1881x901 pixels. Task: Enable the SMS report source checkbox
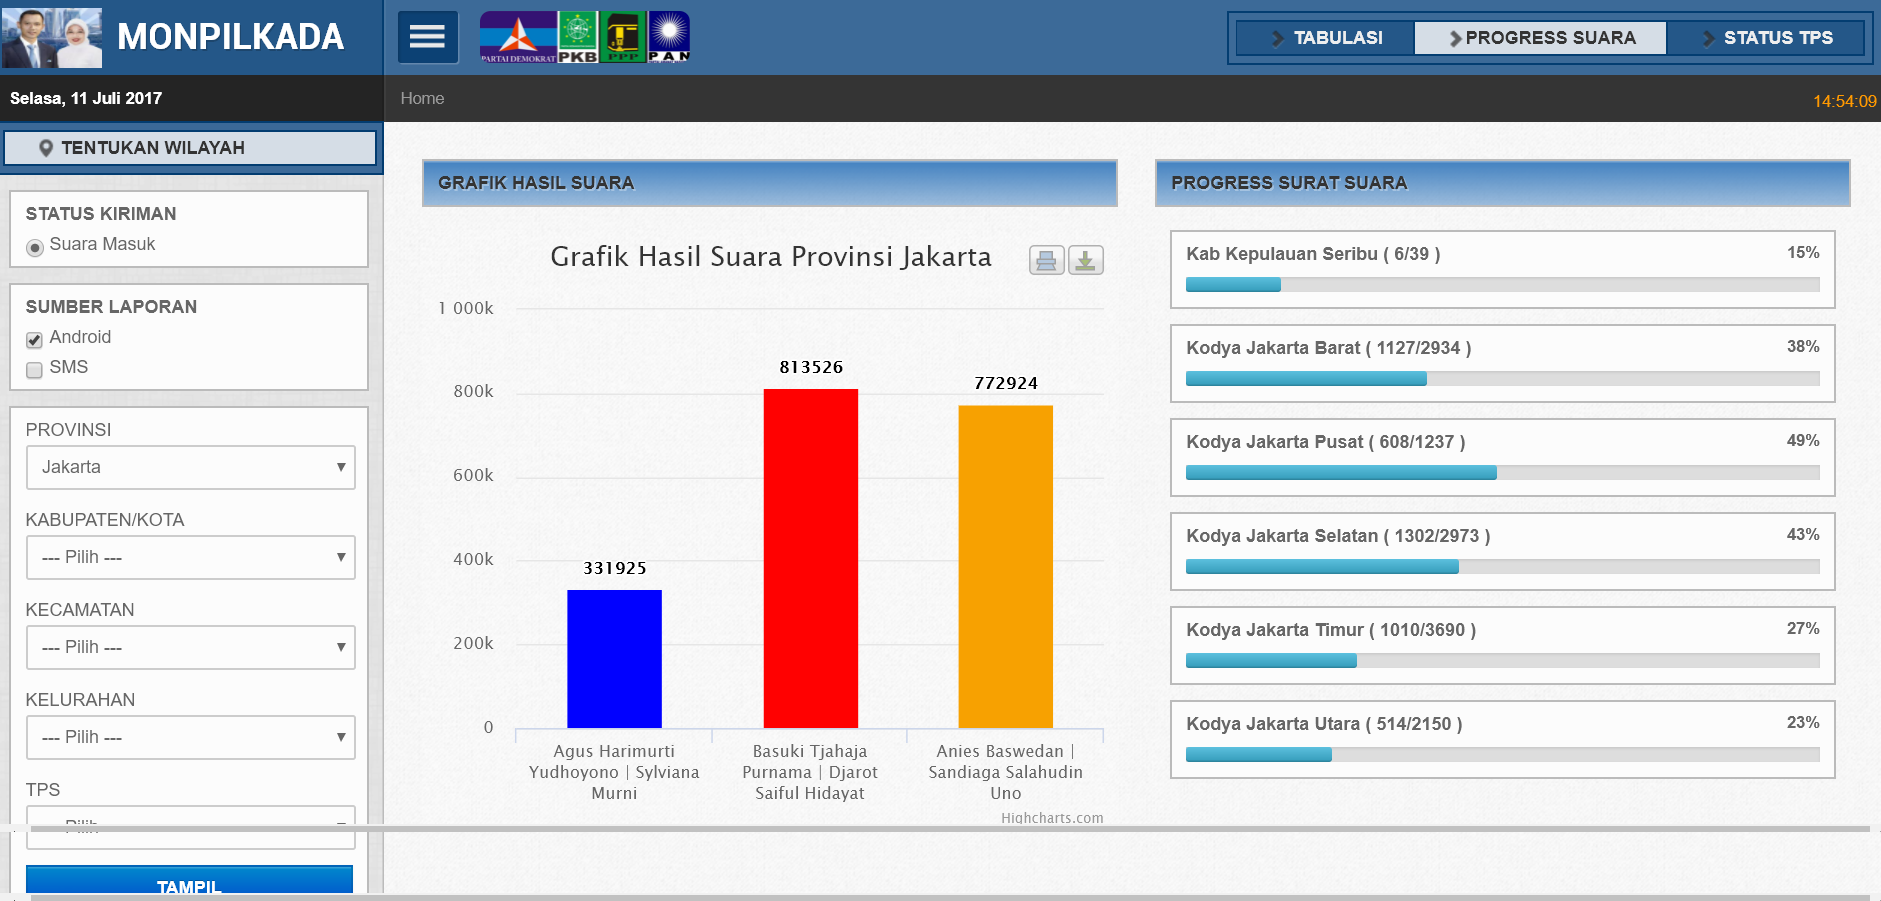coord(35,370)
